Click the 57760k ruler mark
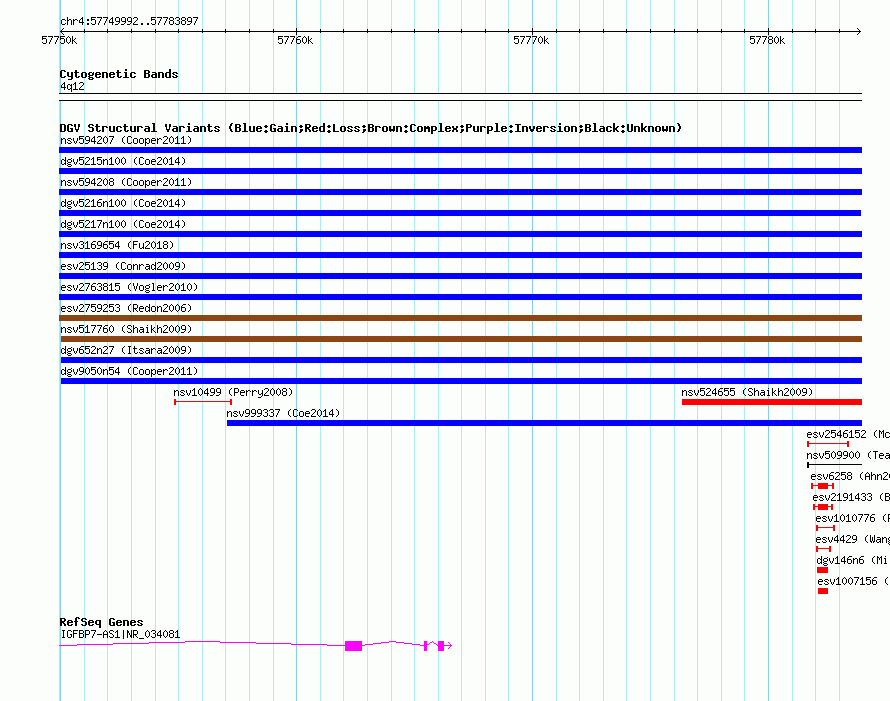890x701 pixels. point(295,40)
